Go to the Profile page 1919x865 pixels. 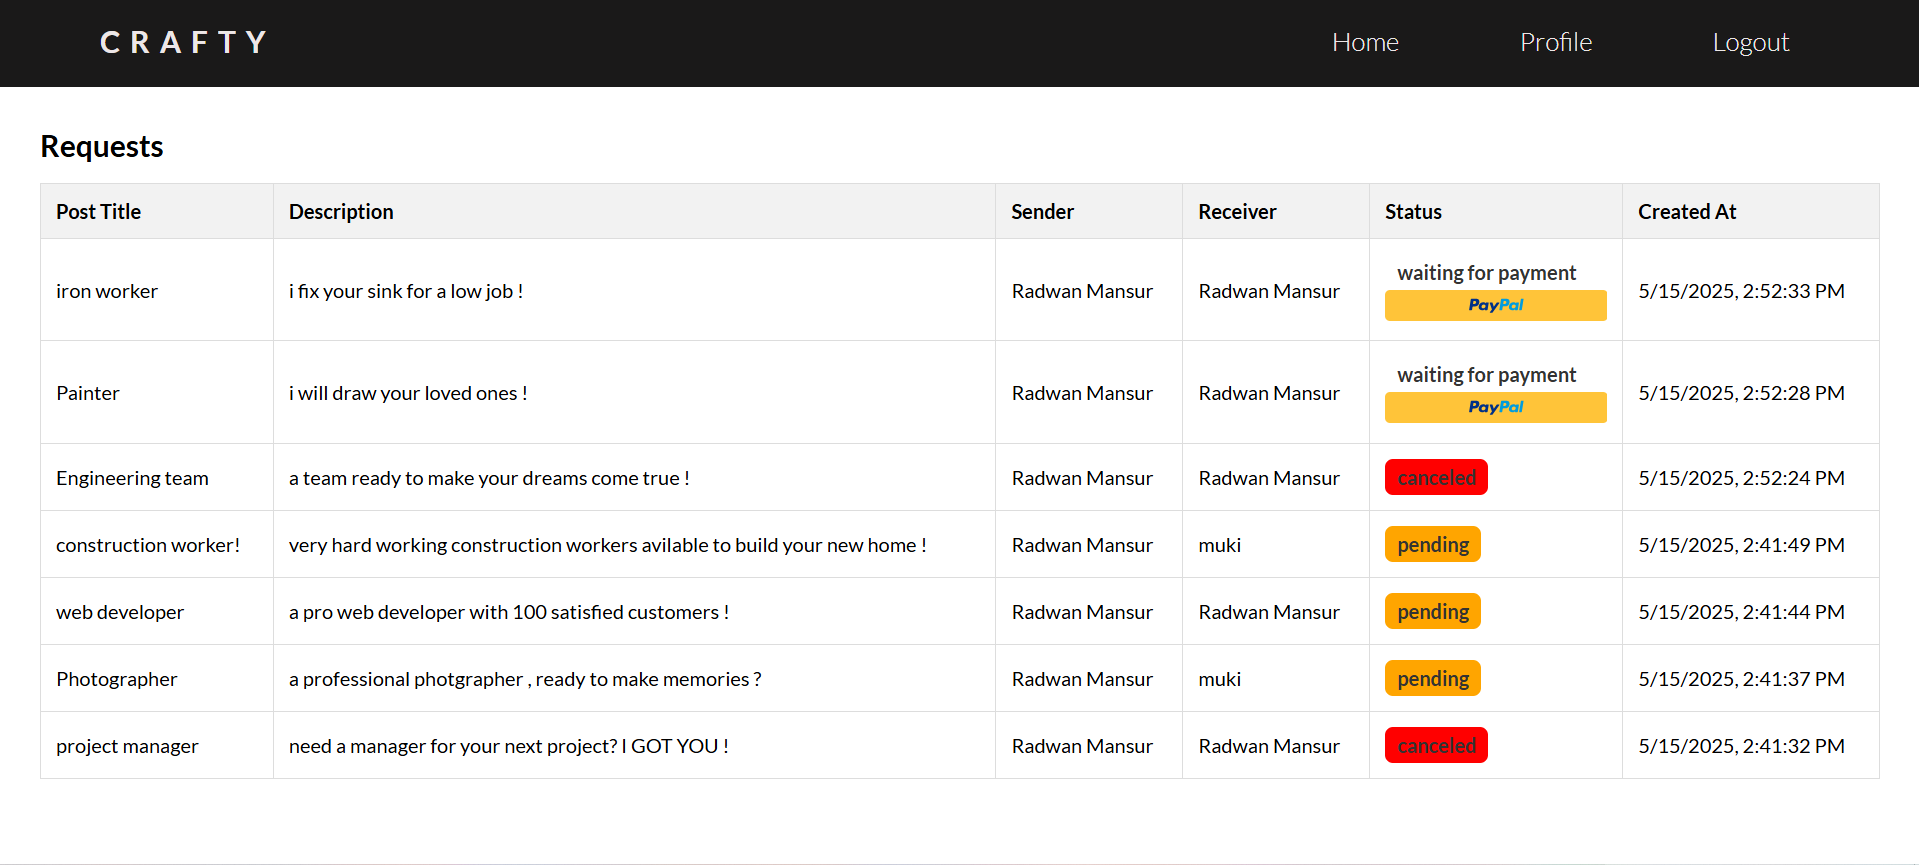1555,42
